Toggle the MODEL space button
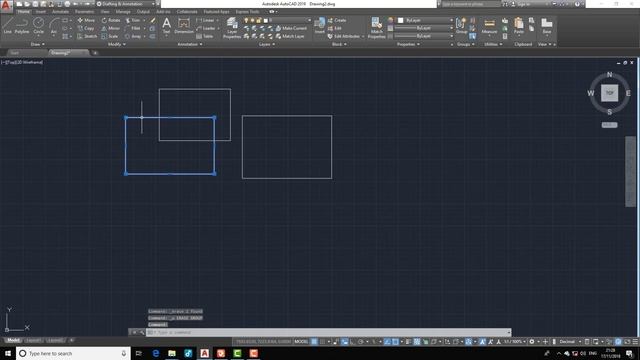Image resolution: width=640 pixels, height=360 pixels. (x=301, y=341)
